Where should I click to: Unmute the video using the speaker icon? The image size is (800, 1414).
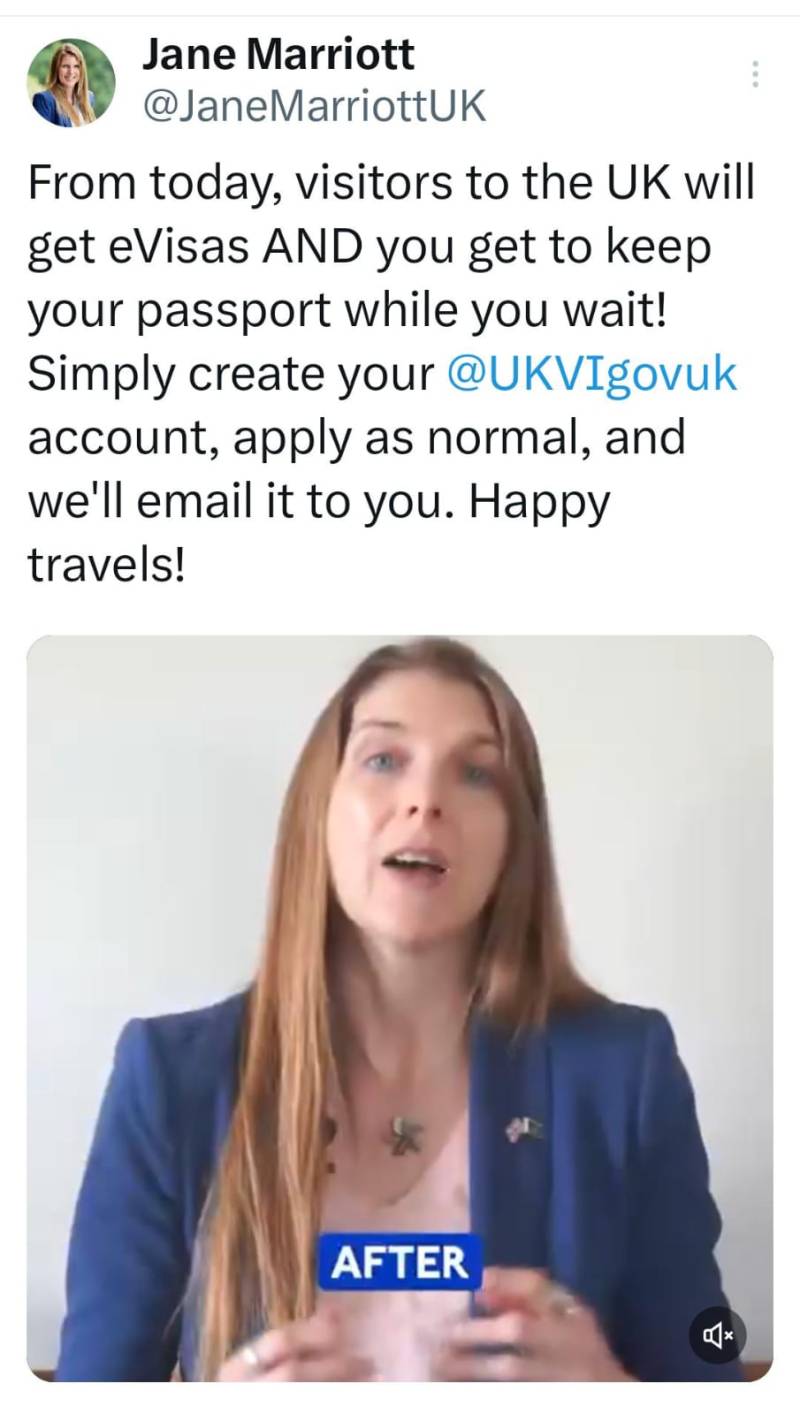(718, 1334)
